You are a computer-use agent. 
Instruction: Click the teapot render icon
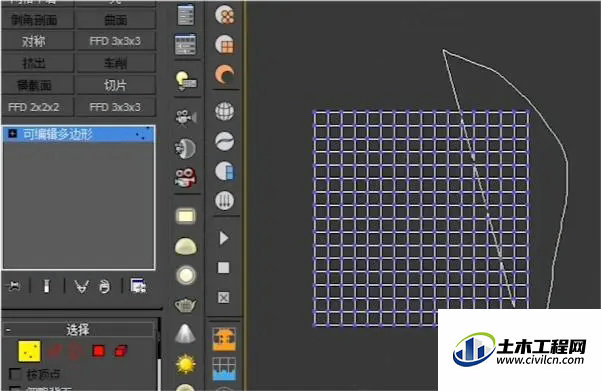tap(186, 305)
